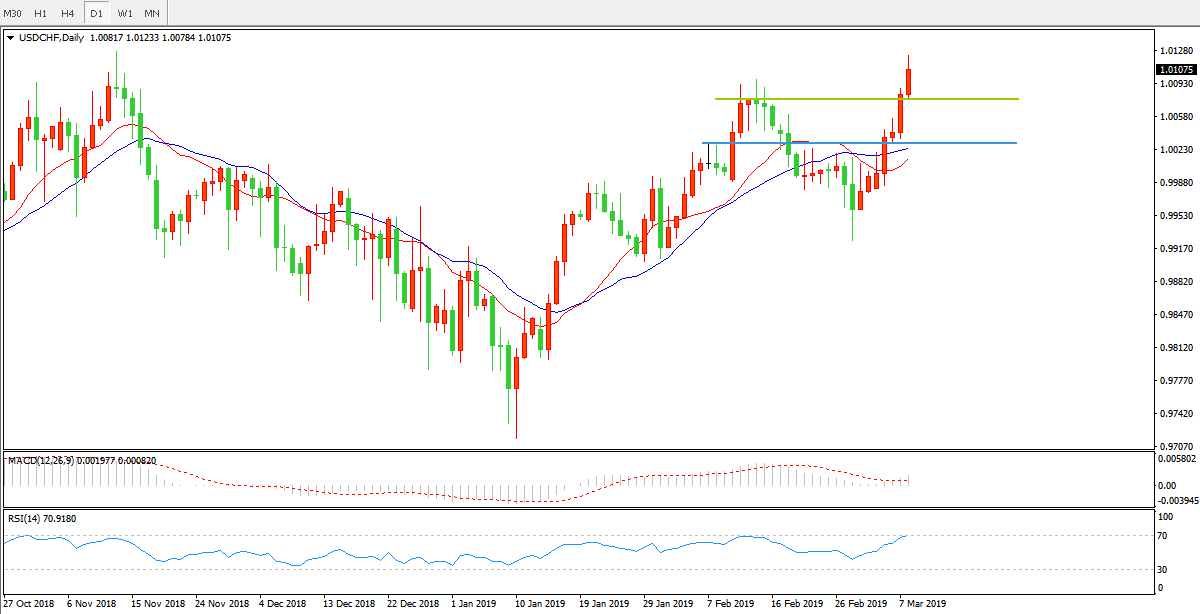Image resolution: width=1200 pixels, height=614 pixels.
Task: Open the W1 weekly timeframe
Action: tap(124, 13)
